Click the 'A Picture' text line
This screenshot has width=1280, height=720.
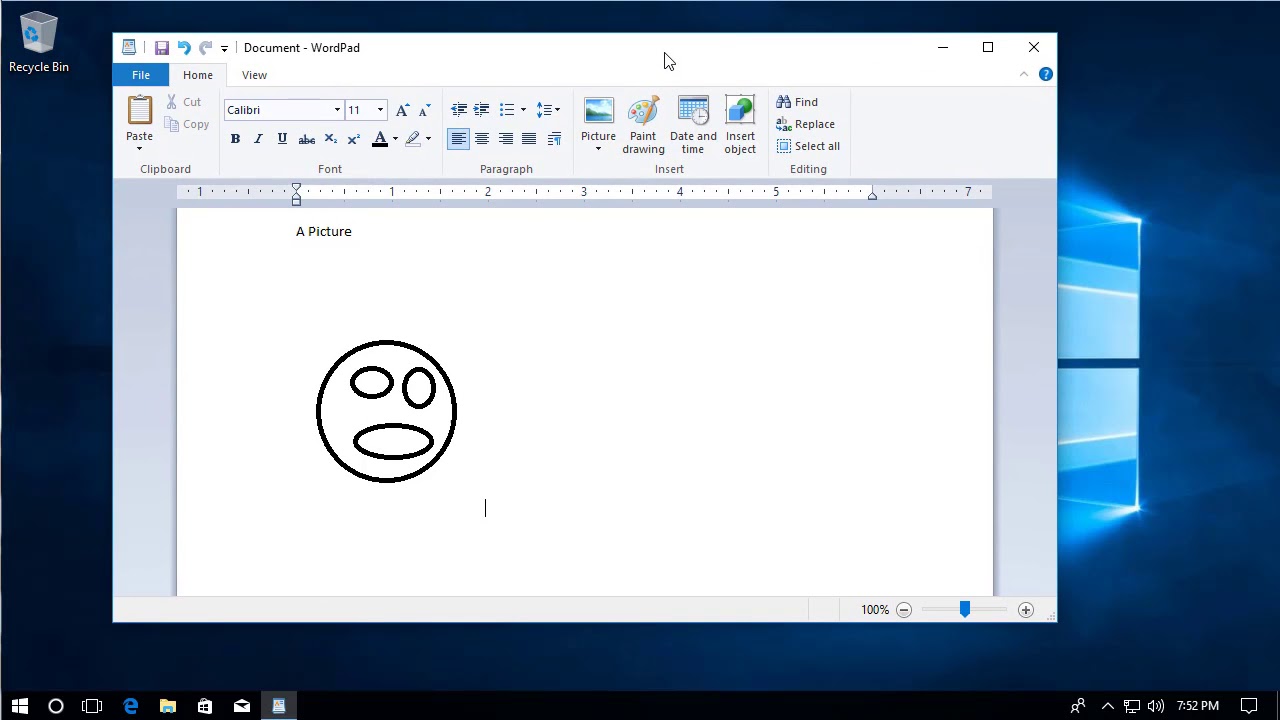(324, 231)
